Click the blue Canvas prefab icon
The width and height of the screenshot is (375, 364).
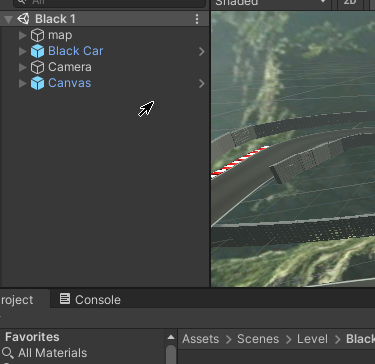(x=37, y=83)
